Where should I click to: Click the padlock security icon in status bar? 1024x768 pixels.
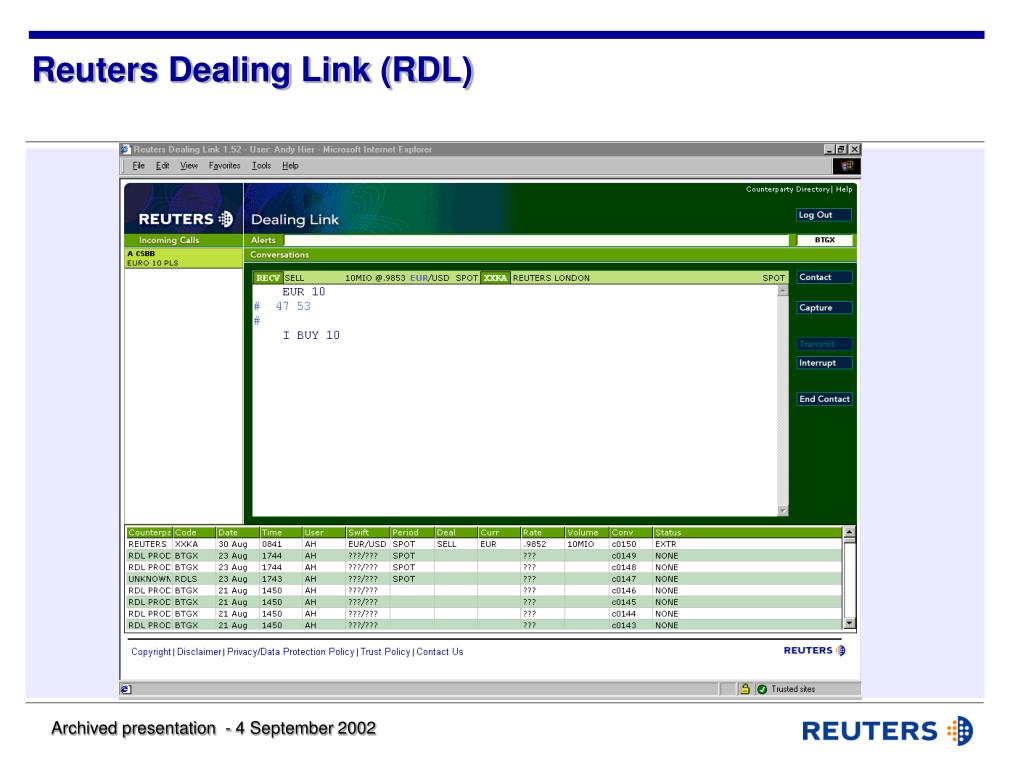(x=744, y=689)
